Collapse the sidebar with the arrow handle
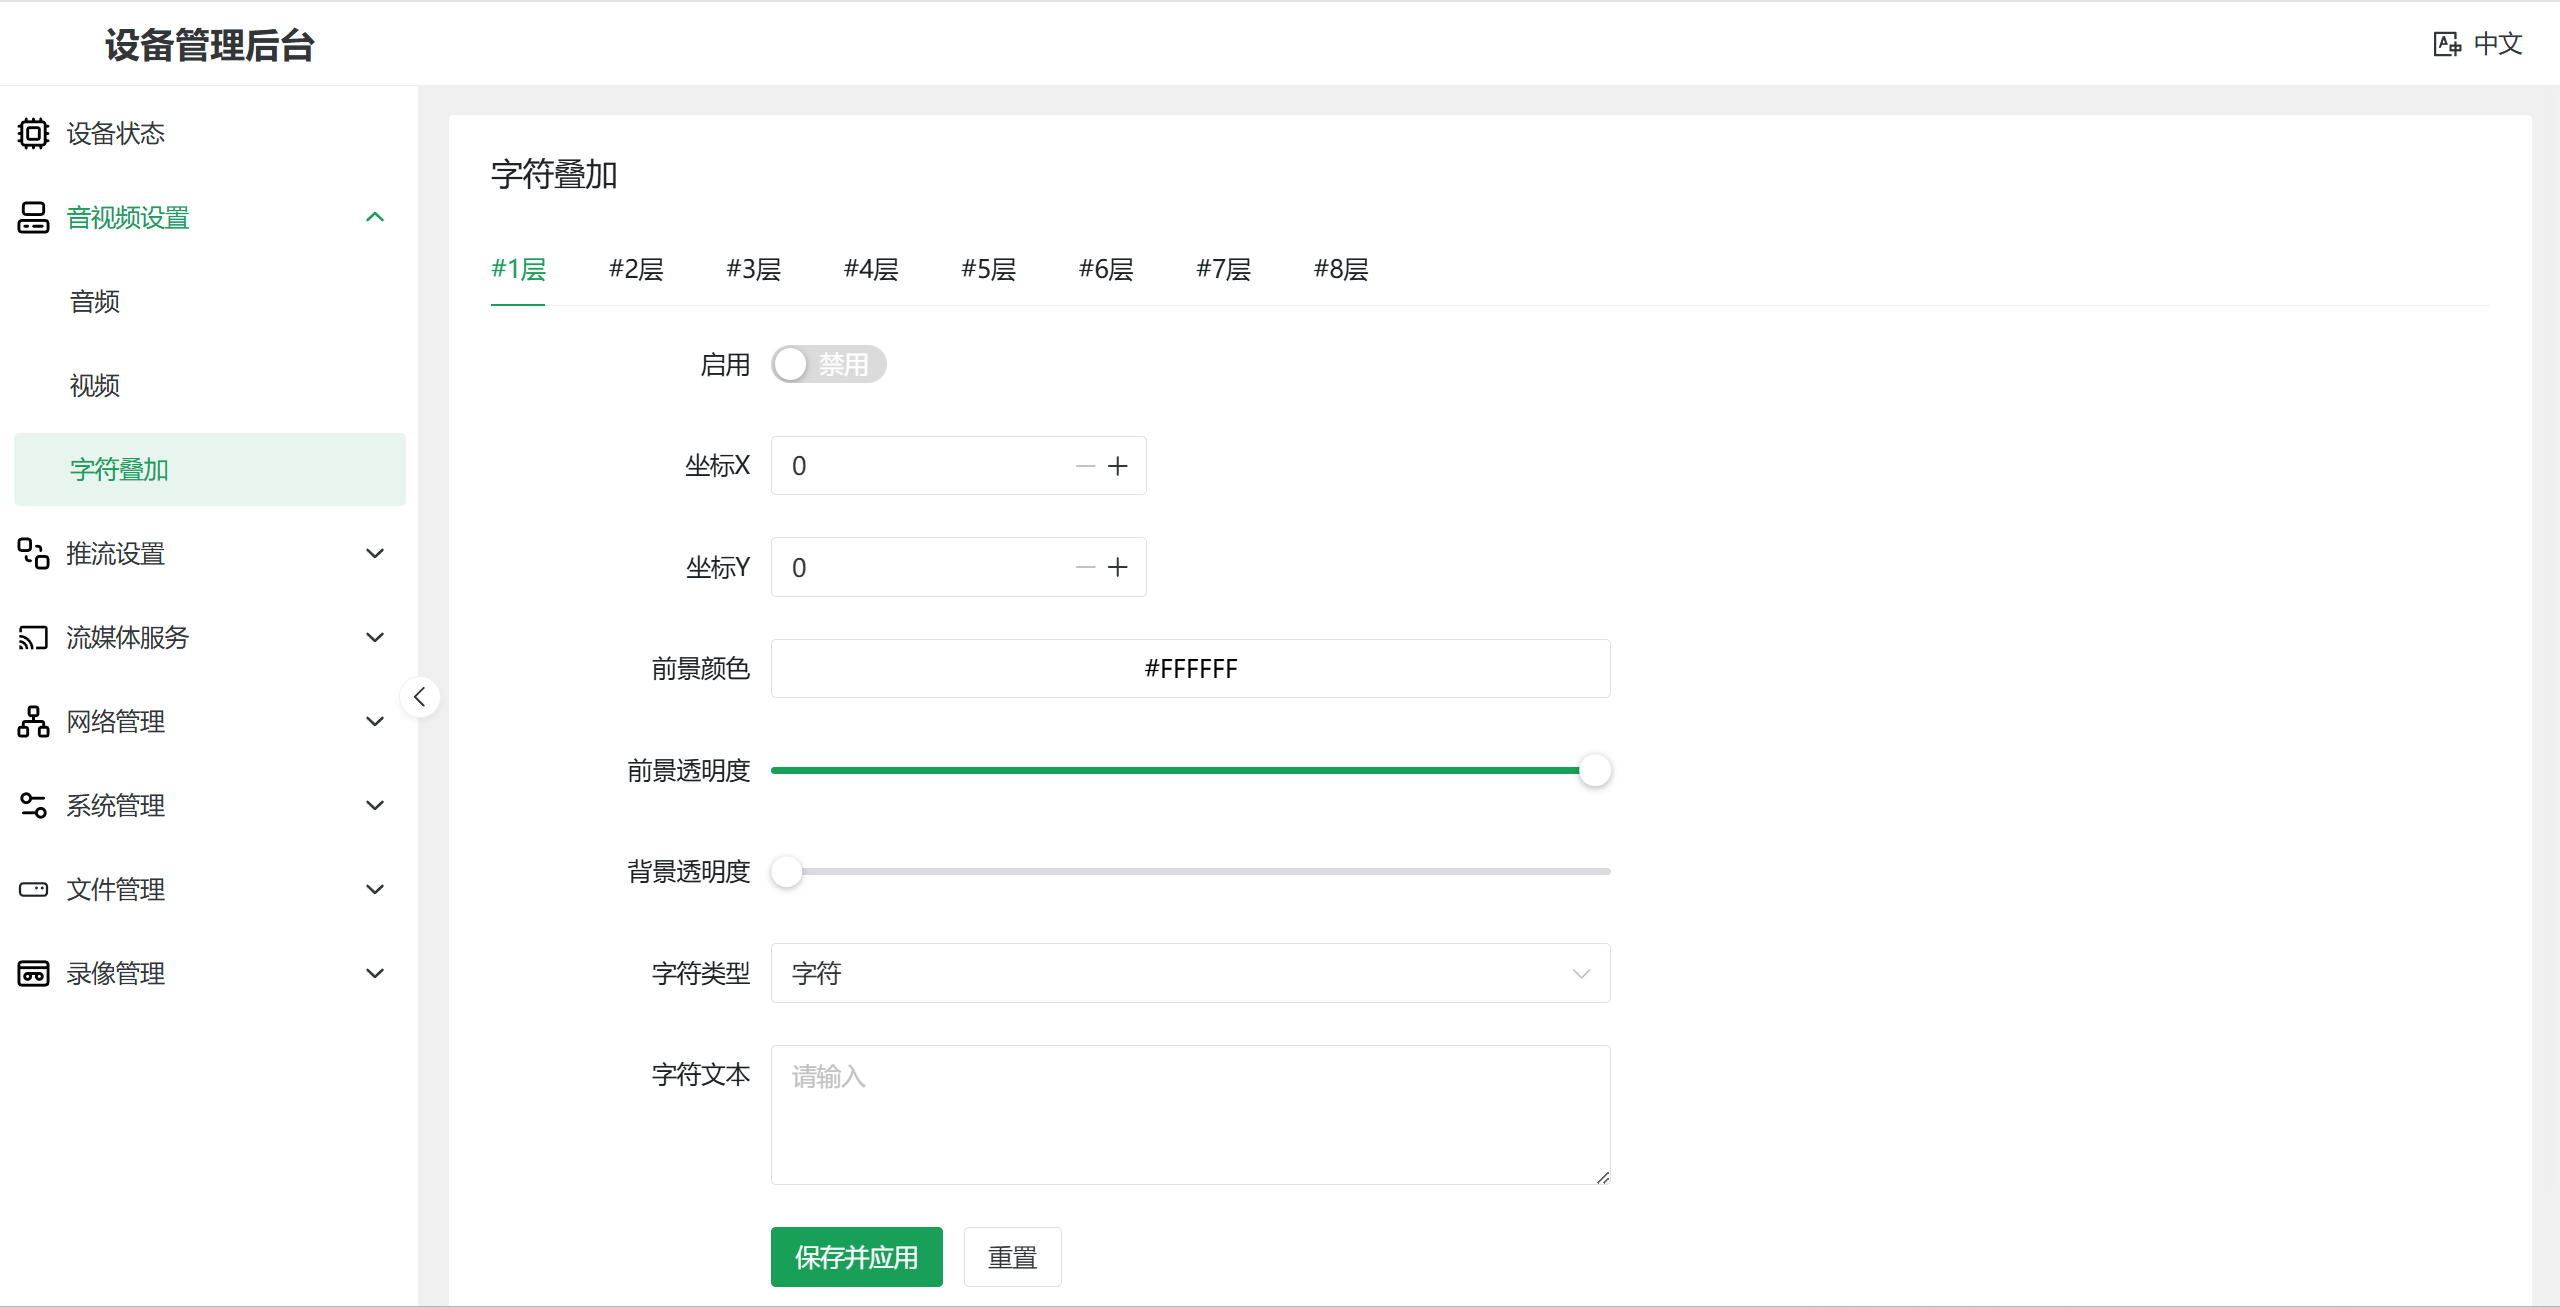2560x1307 pixels. pos(420,697)
